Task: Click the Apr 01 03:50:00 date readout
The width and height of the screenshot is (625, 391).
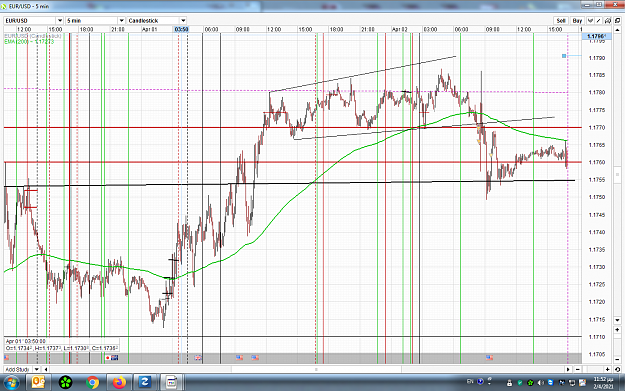Action: point(26,341)
